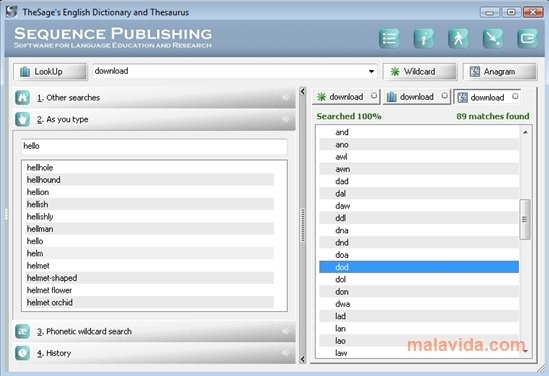
Task: Click the clock icon beside History
Action: point(22,353)
